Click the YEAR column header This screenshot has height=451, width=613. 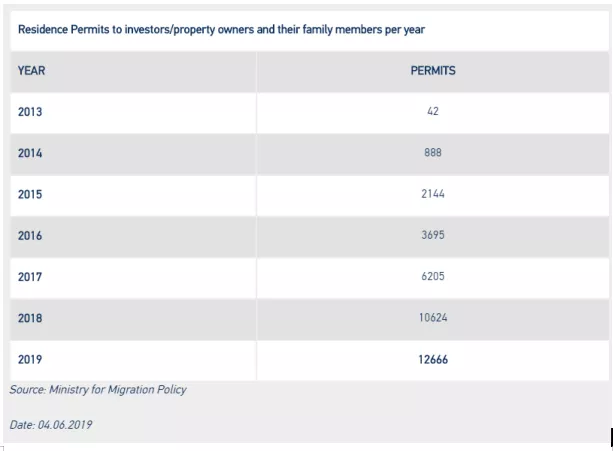31,71
